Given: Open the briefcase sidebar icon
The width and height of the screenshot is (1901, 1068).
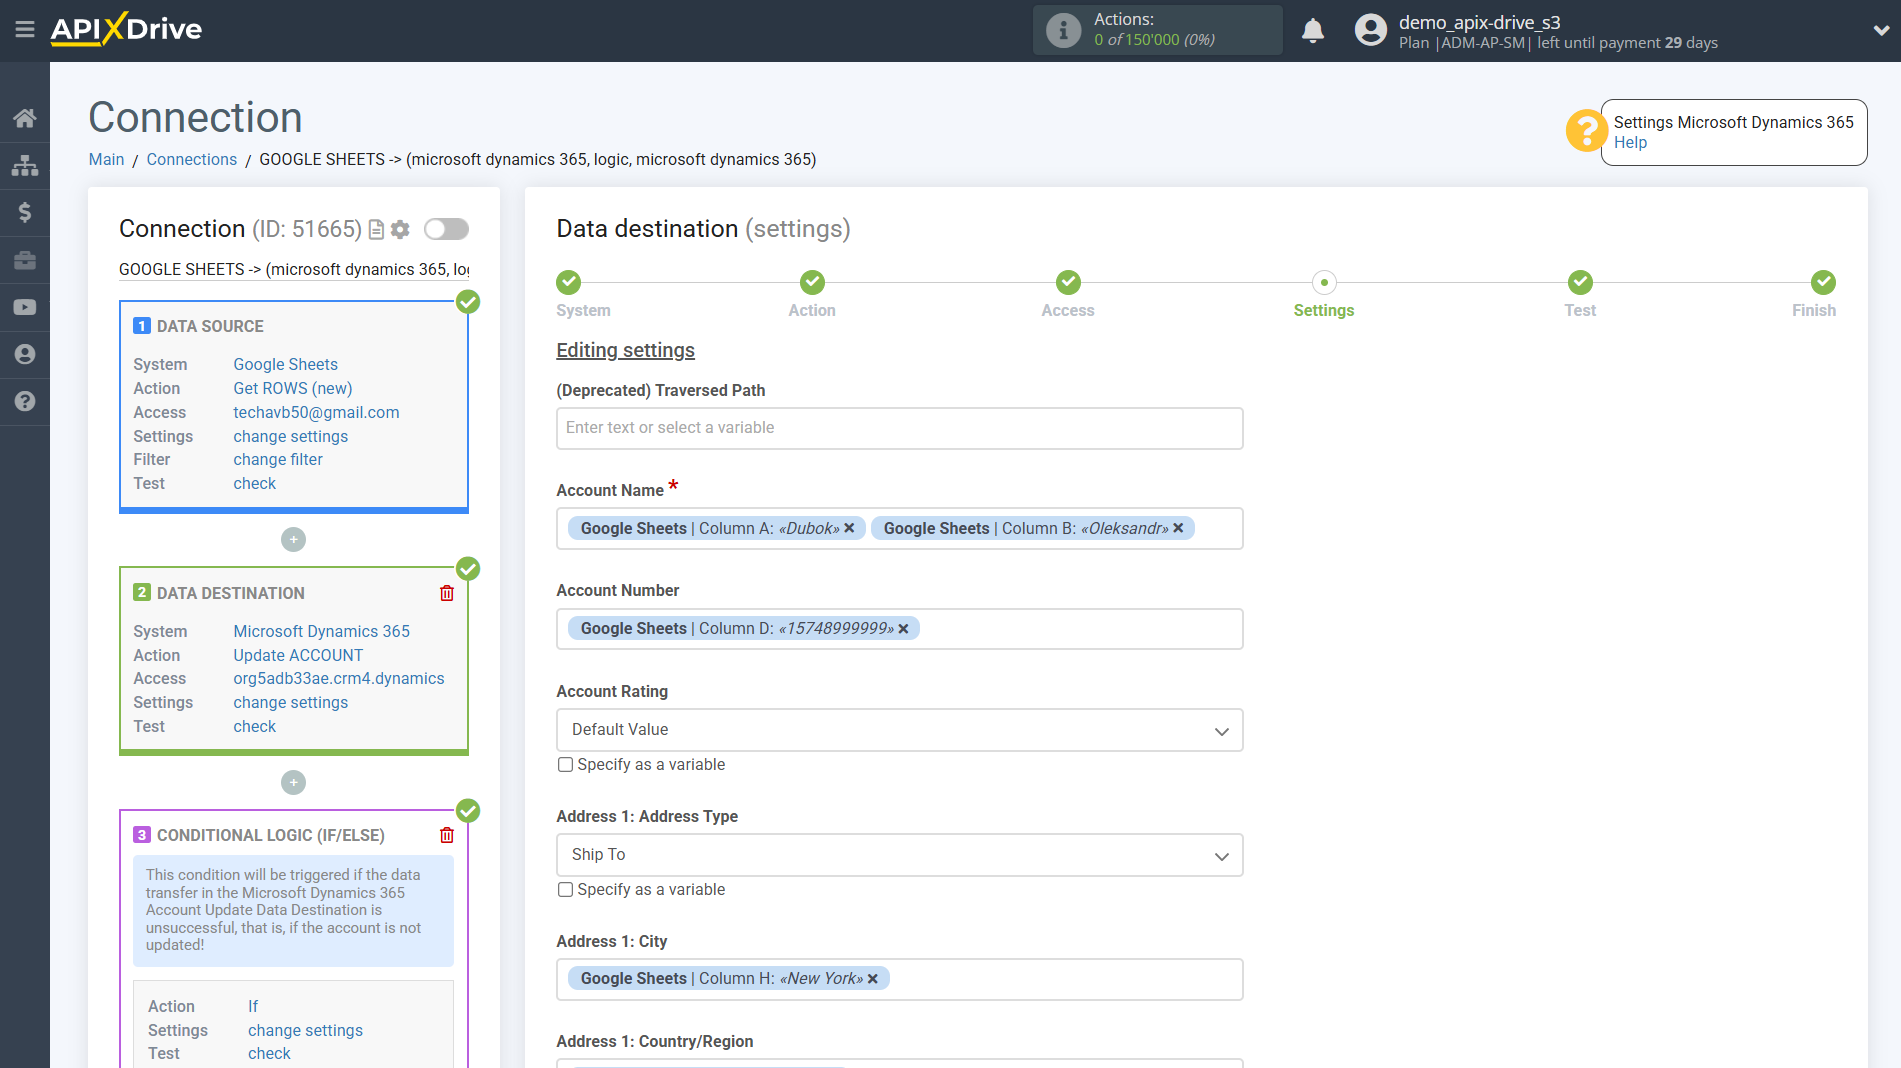Looking at the screenshot, I should (x=25, y=260).
